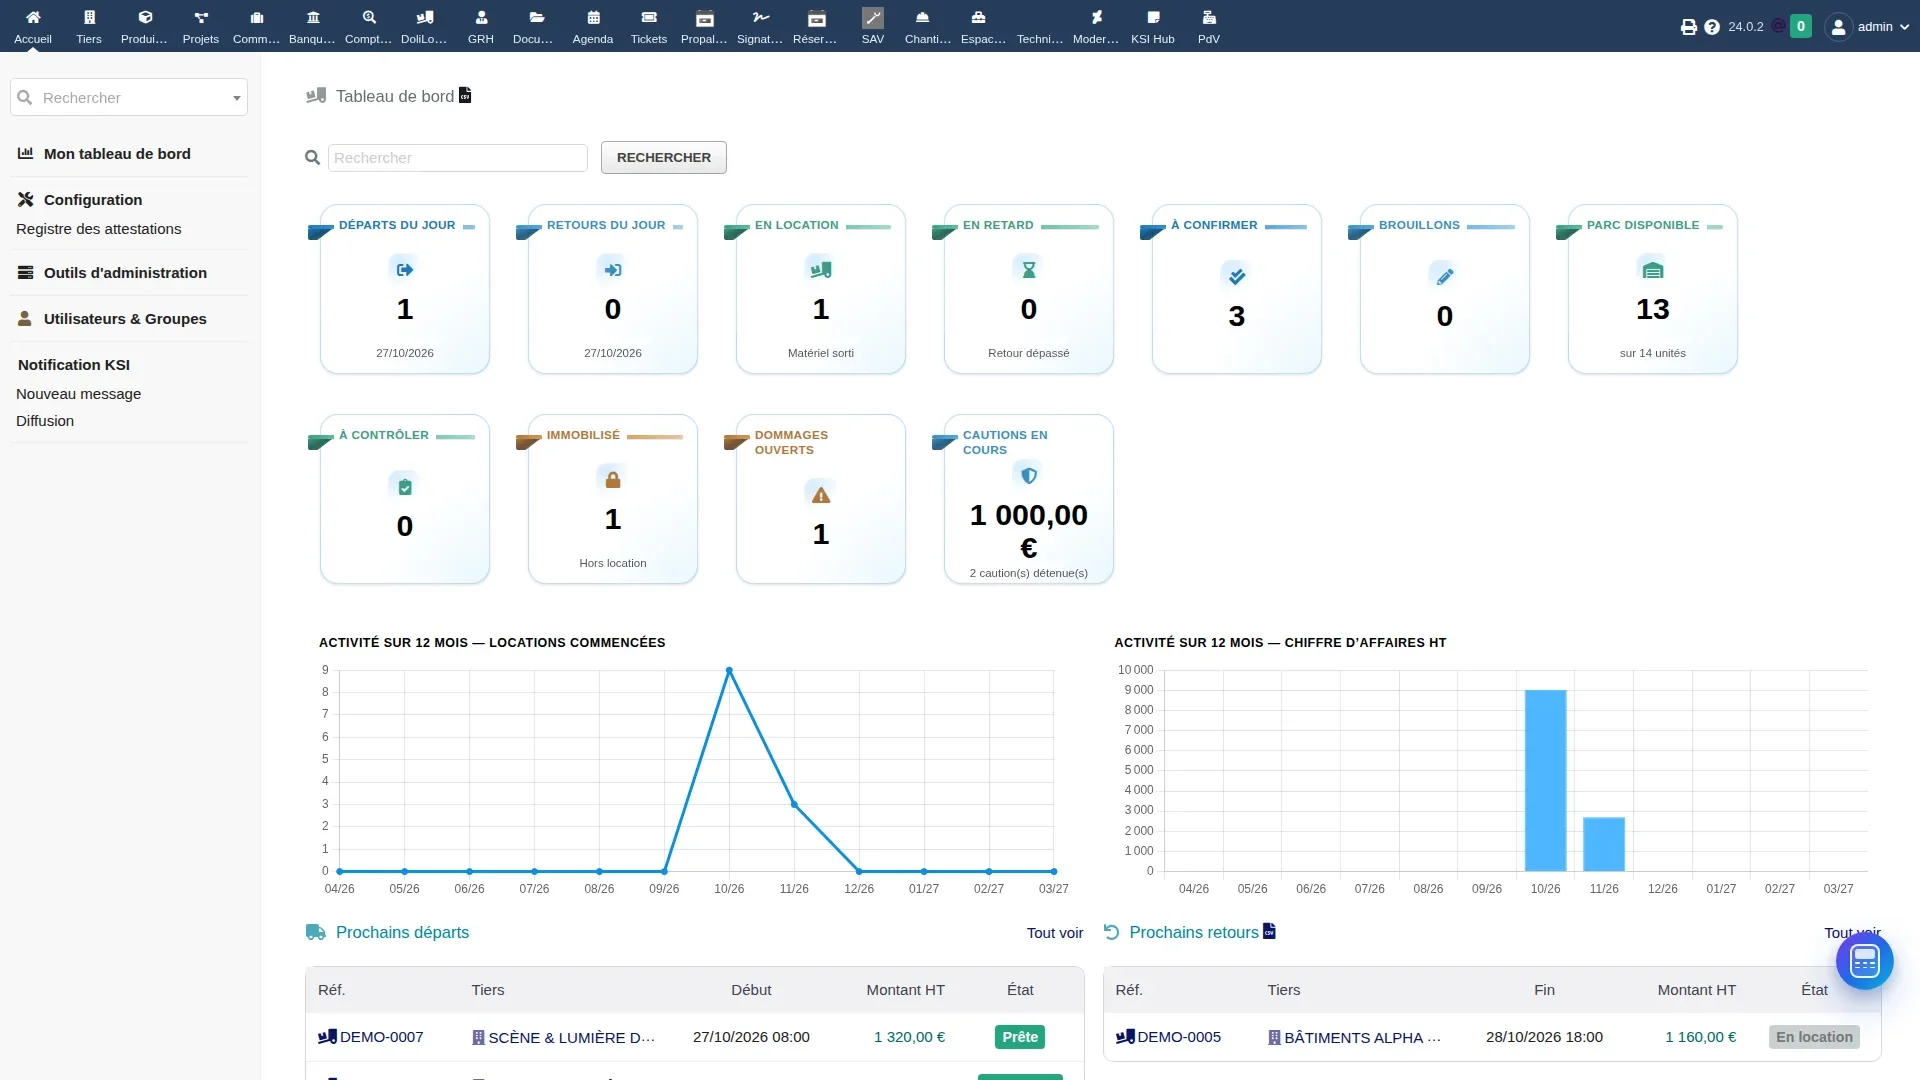Click the Départs du jour card icon
This screenshot has width=1920, height=1080.
pyautogui.click(x=404, y=269)
